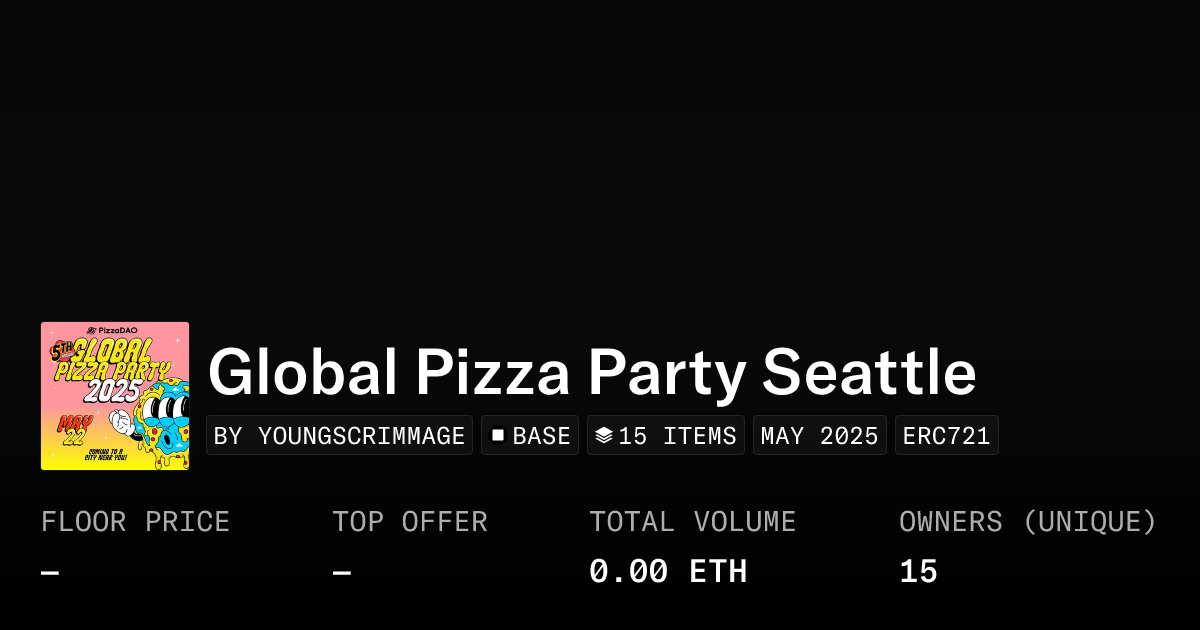Click the dash value under Top Offer
The height and width of the screenshot is (630, 1200).
pos(342,573)
